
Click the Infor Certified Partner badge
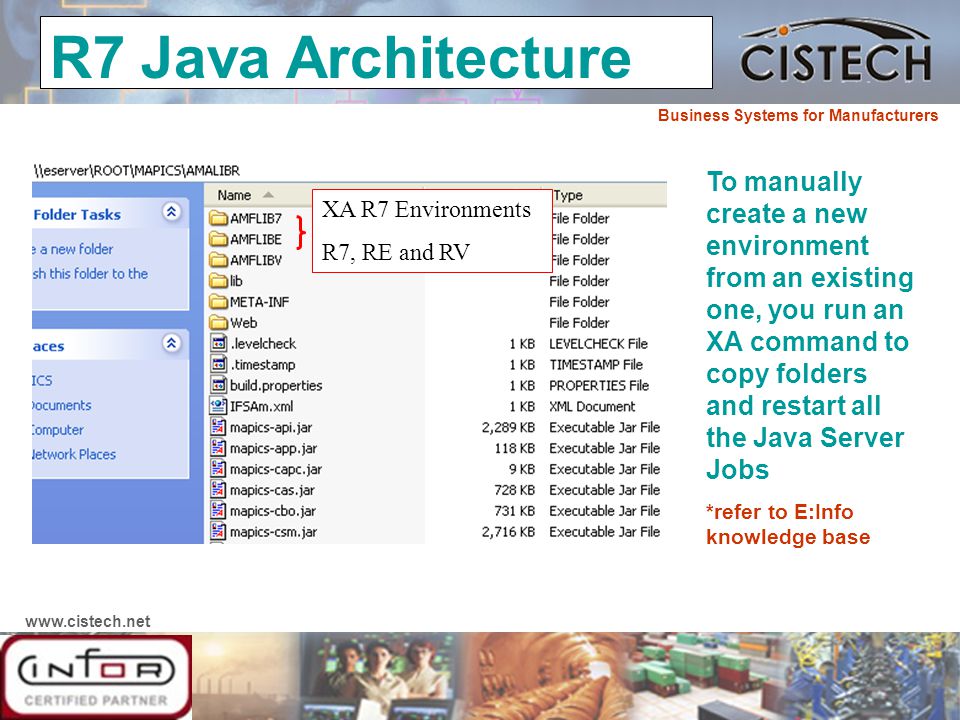tap(96, 677)
